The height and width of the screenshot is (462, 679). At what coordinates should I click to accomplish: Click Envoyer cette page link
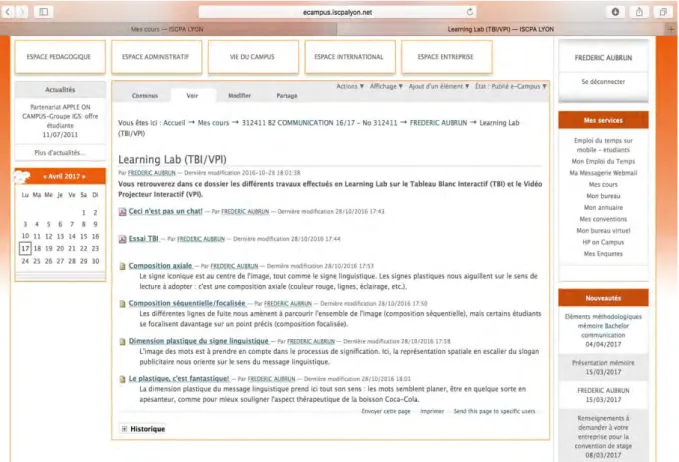click(386, 411)
